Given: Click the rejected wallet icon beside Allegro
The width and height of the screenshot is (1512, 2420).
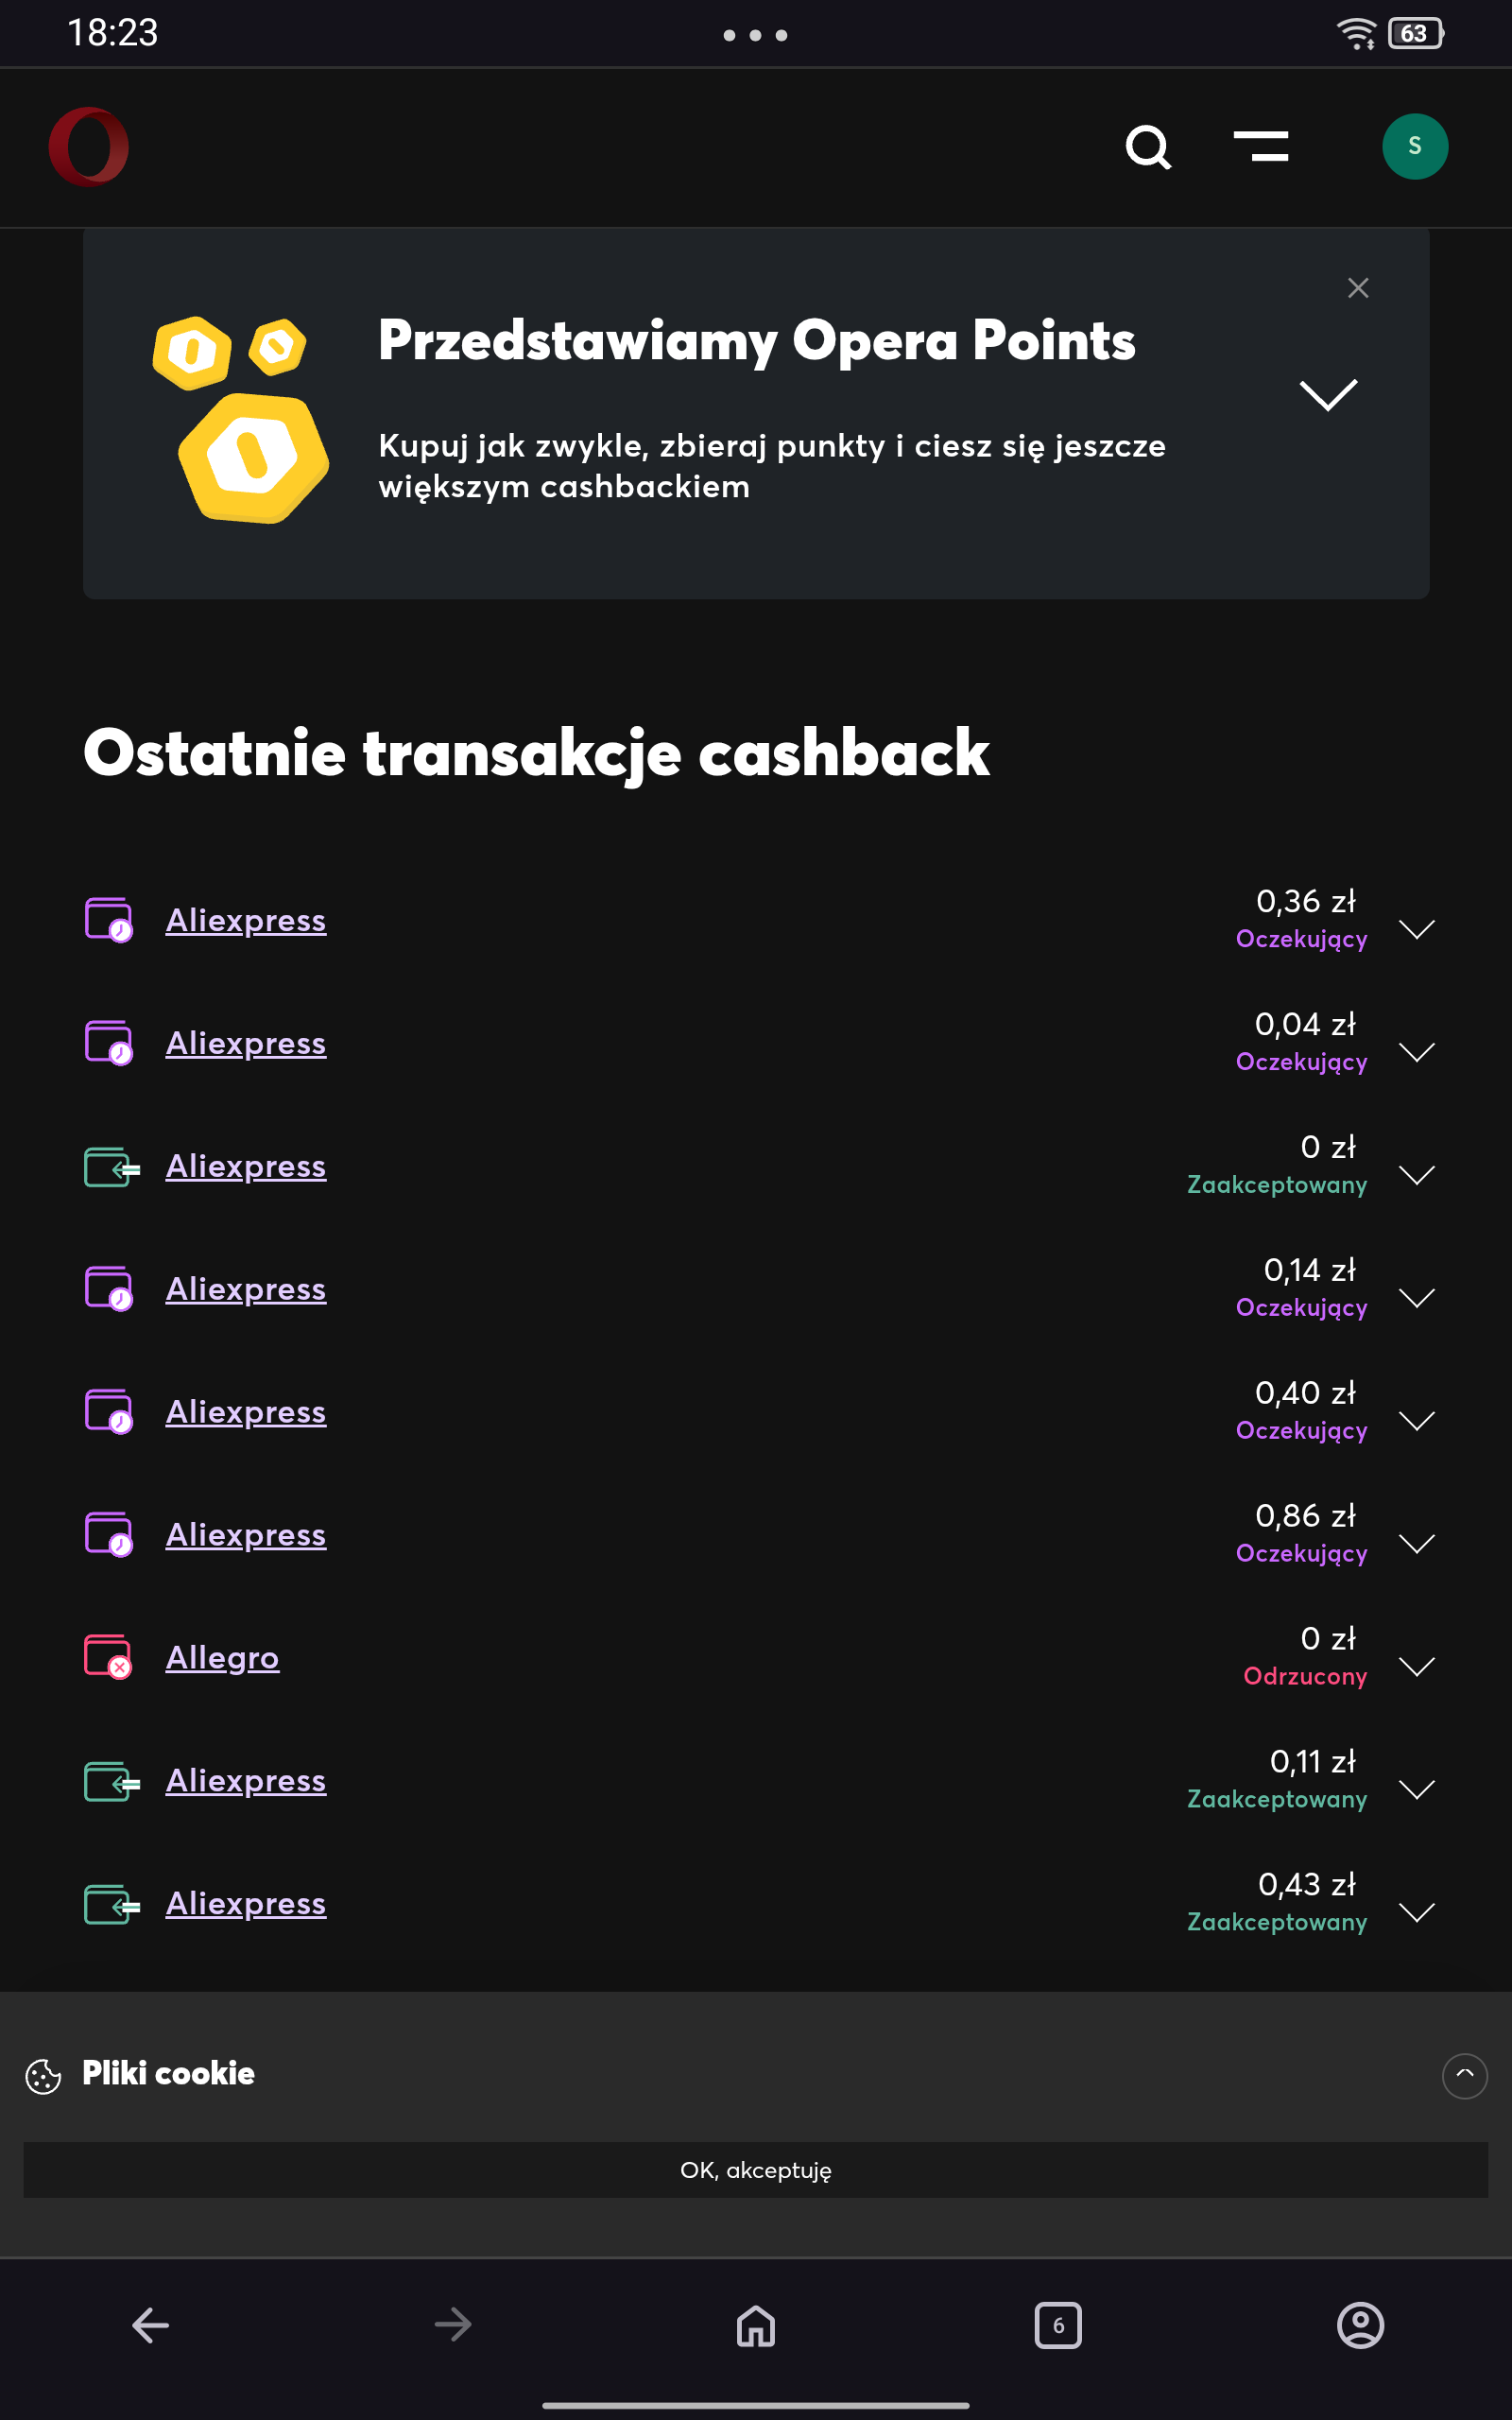Looking at the screenshot, I should (108, 1657).
